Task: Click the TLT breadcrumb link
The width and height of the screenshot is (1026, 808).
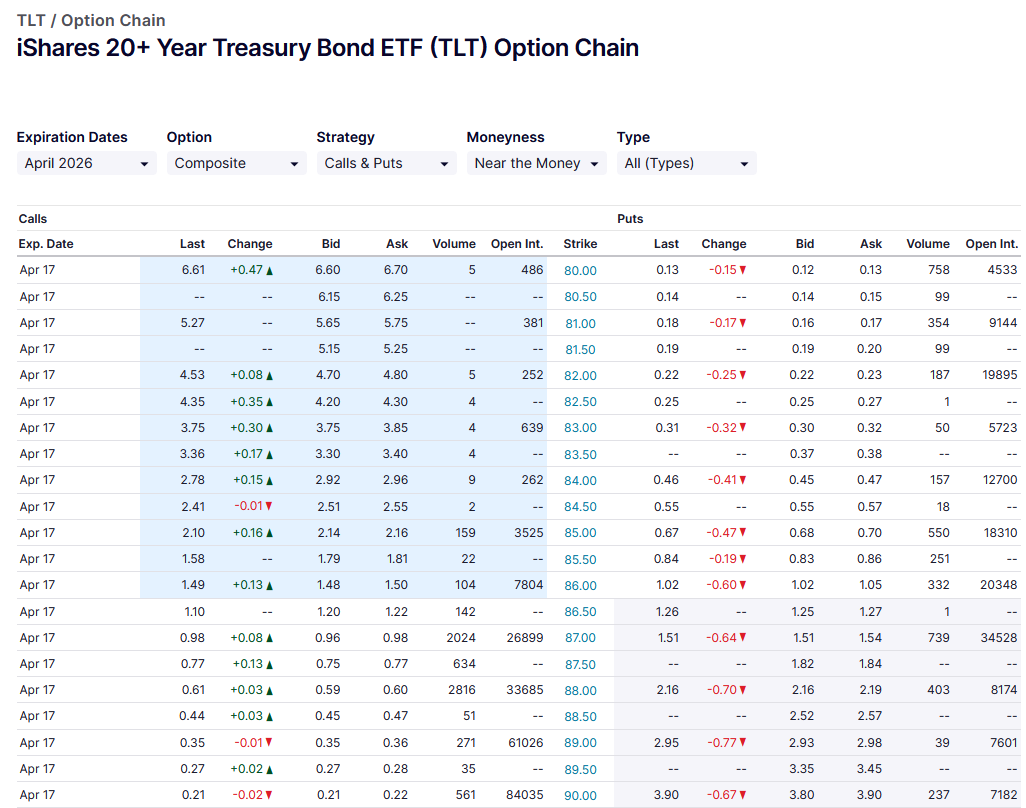Action: pyautogui.click(x=31, y=20)
